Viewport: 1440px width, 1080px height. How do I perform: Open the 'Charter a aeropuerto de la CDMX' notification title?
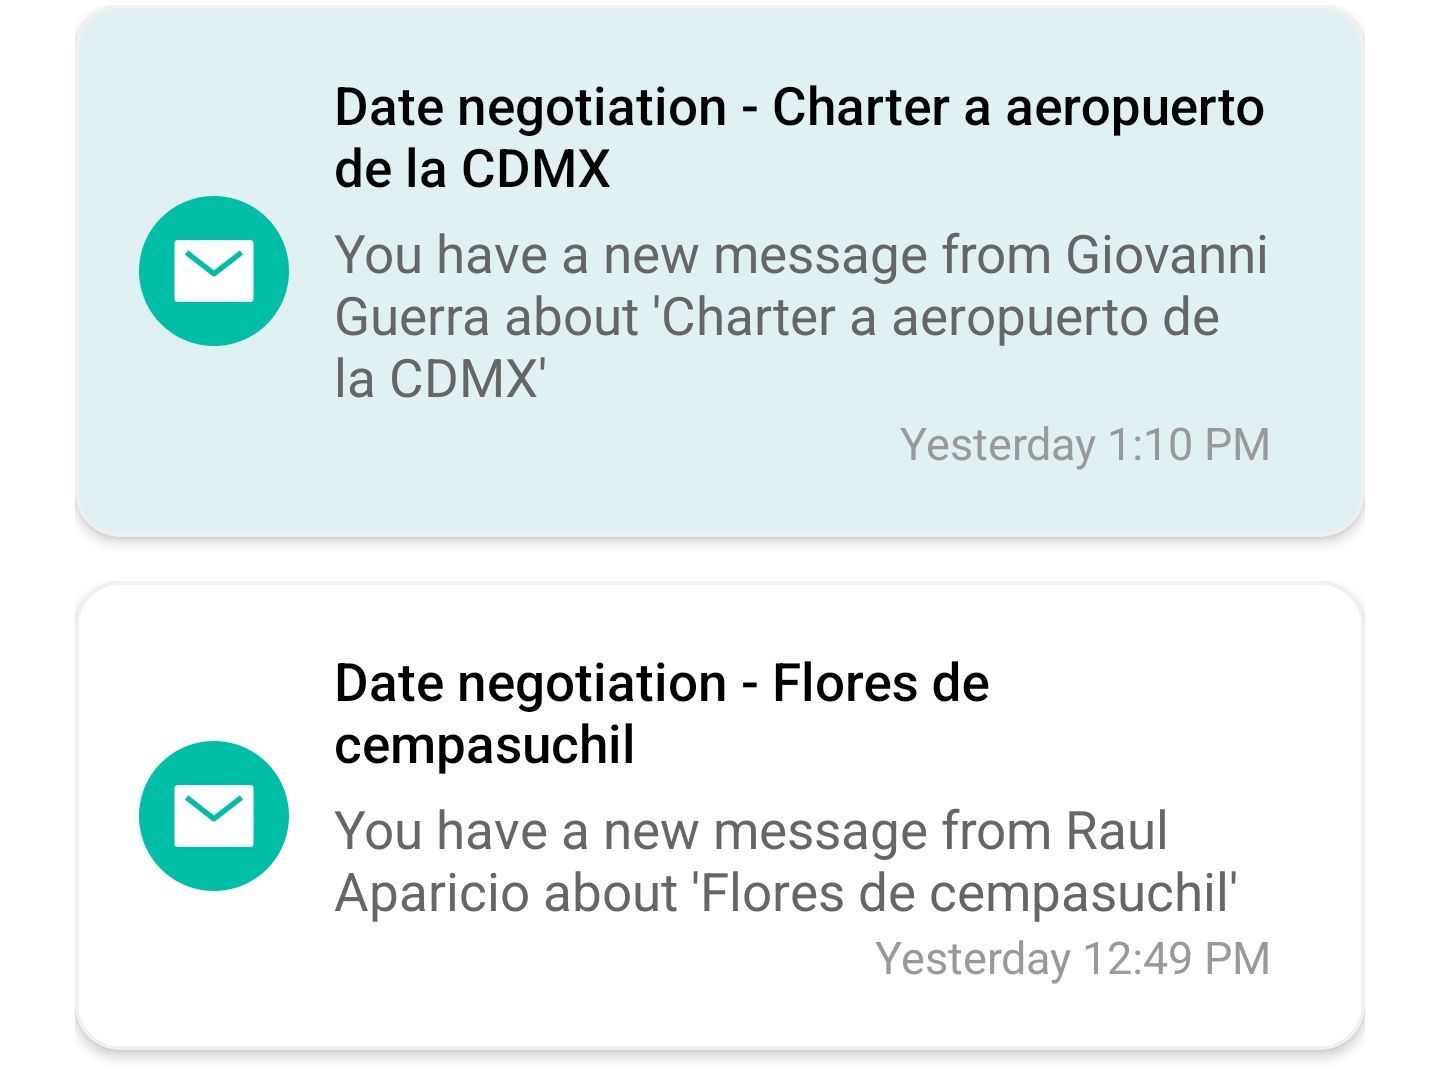(798, 137)
